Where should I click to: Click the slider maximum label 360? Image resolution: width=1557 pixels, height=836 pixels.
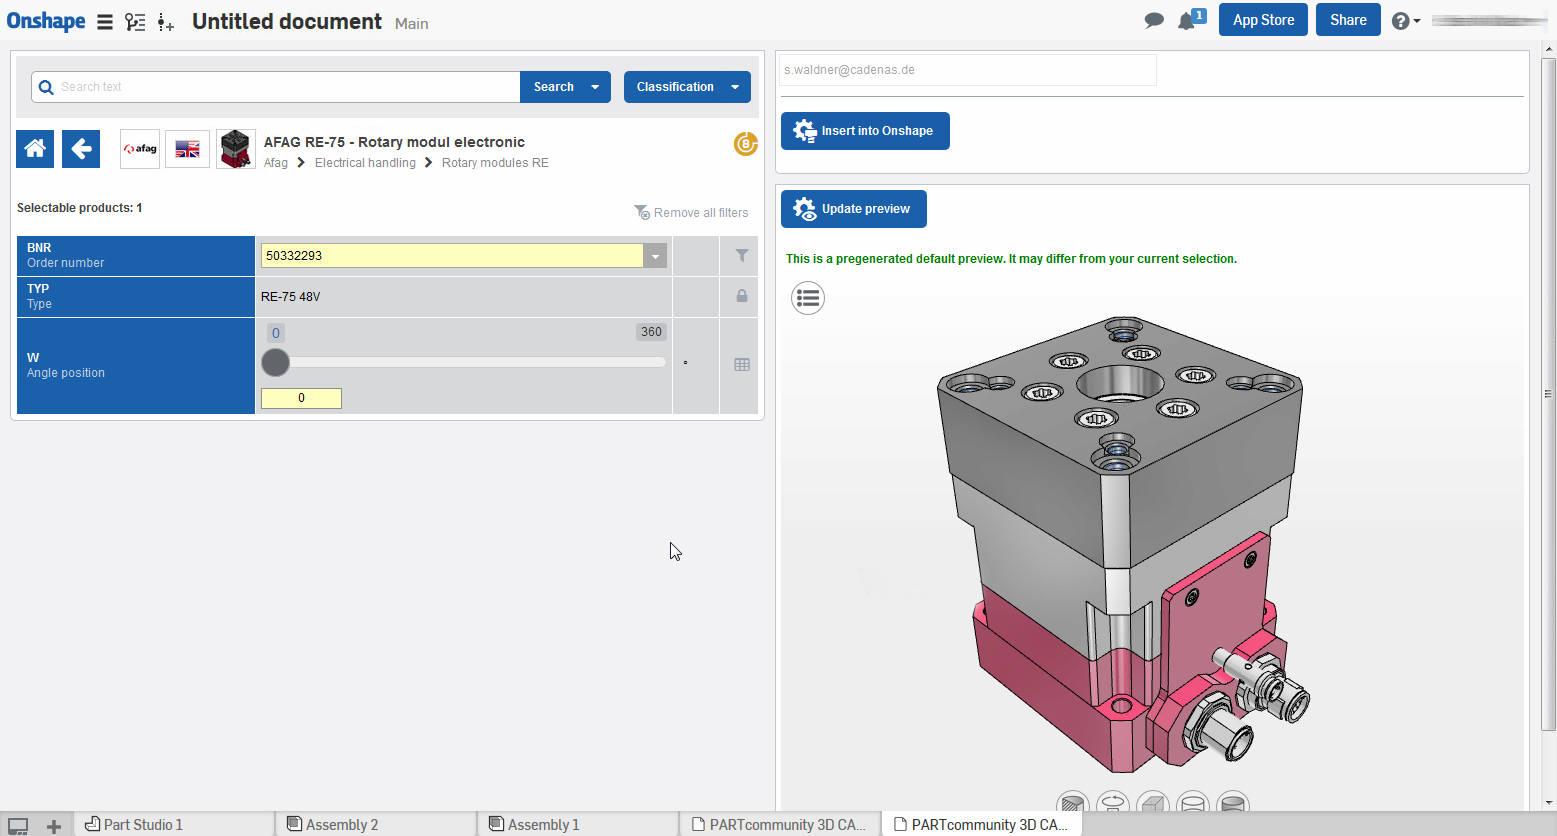point(651,332)
